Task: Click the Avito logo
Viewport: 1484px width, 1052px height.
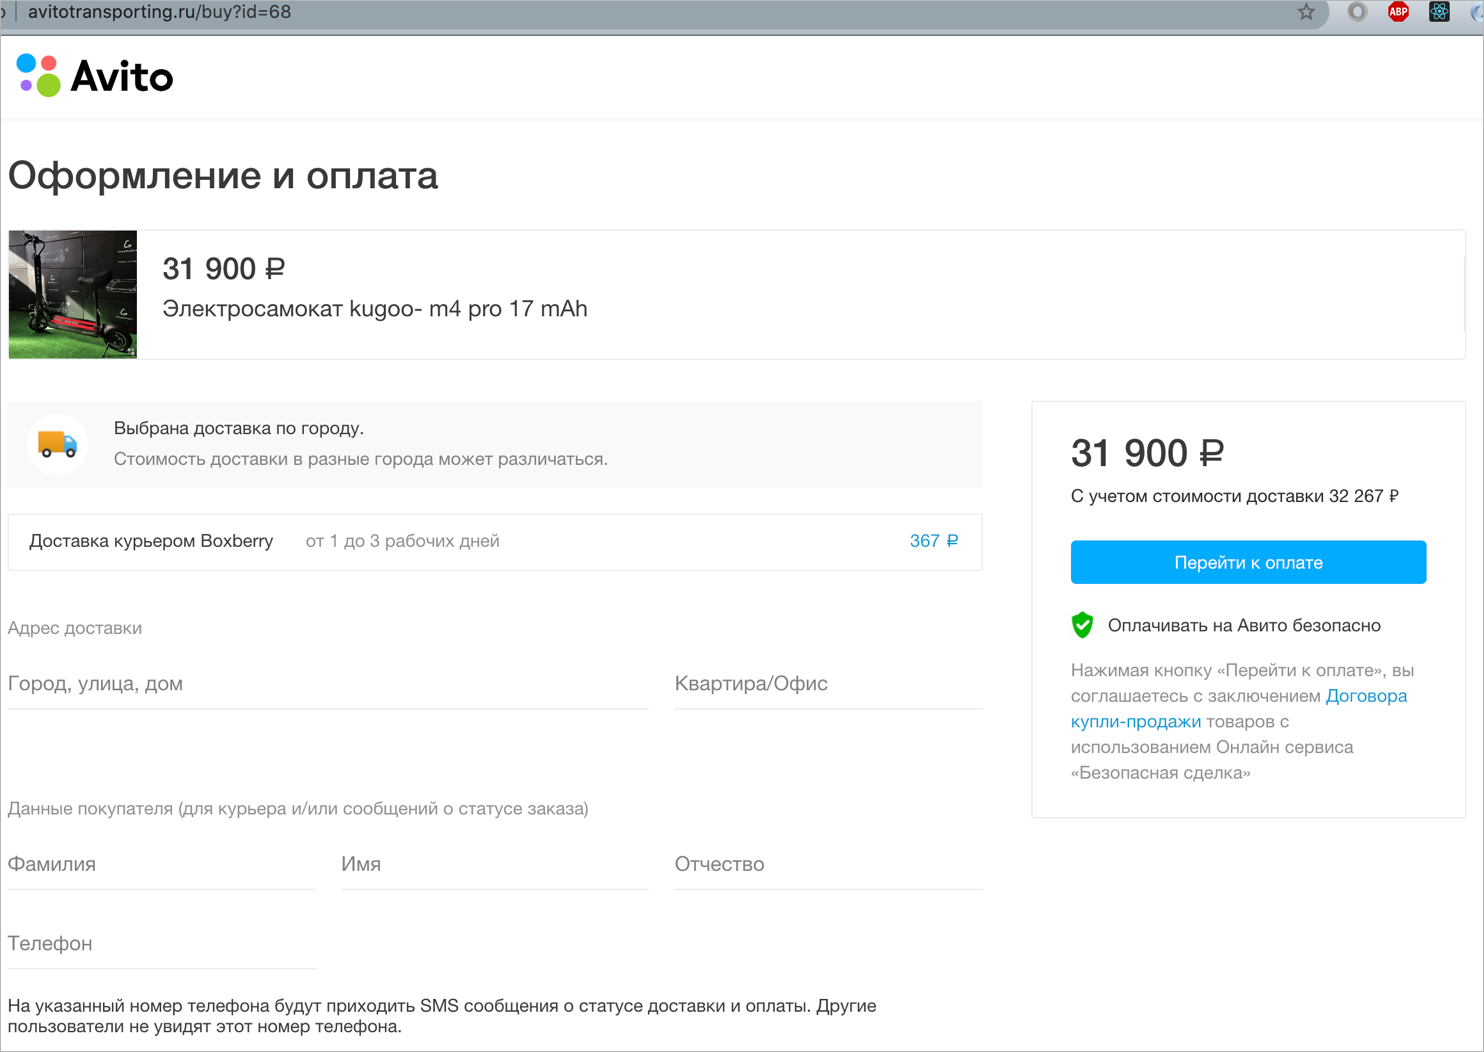Action: [95, 76]
